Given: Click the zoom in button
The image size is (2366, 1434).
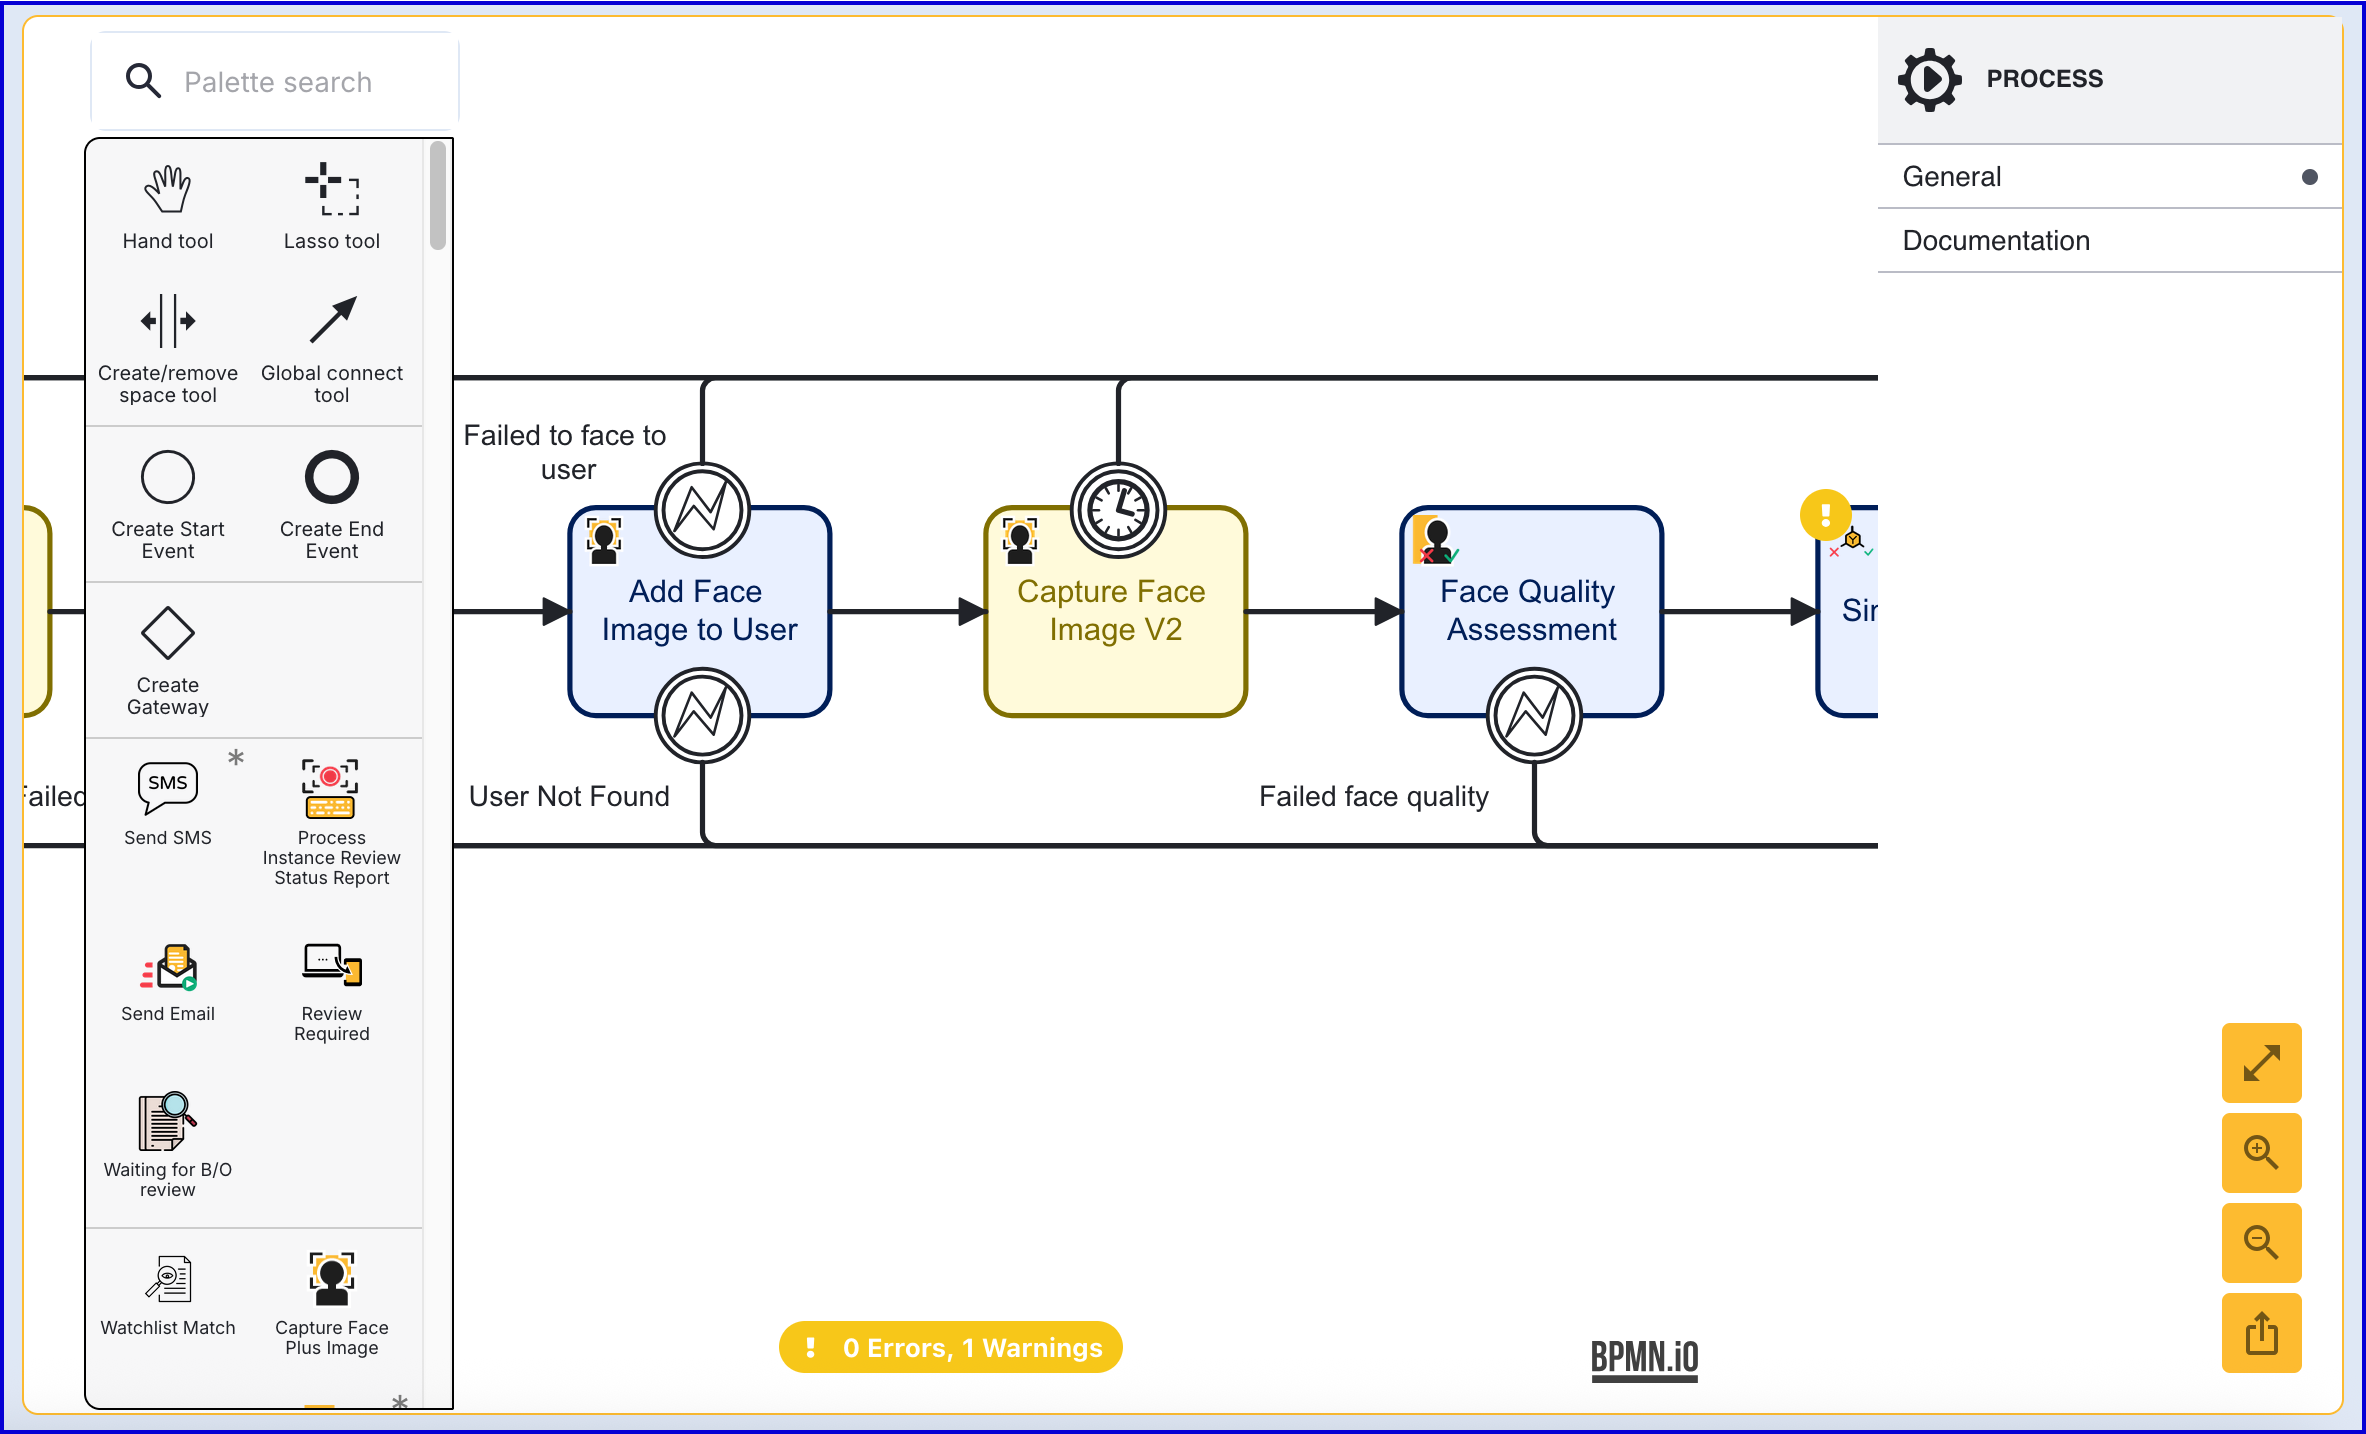Looking at the screenshot, I should click(x=2260, y=1153).
